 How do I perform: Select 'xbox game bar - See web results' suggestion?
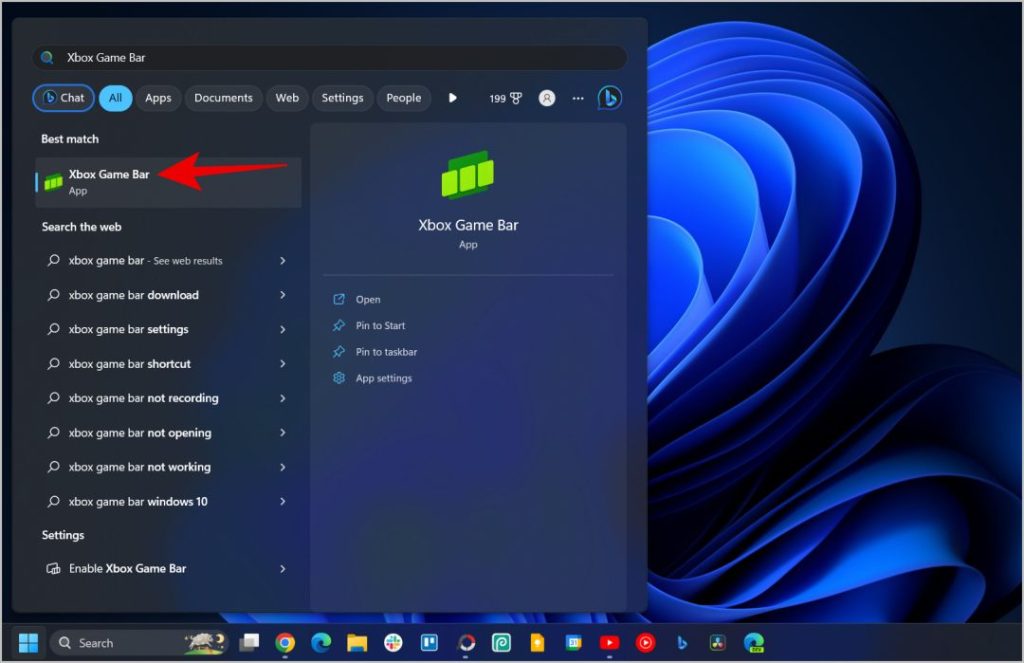click(168, 261)
